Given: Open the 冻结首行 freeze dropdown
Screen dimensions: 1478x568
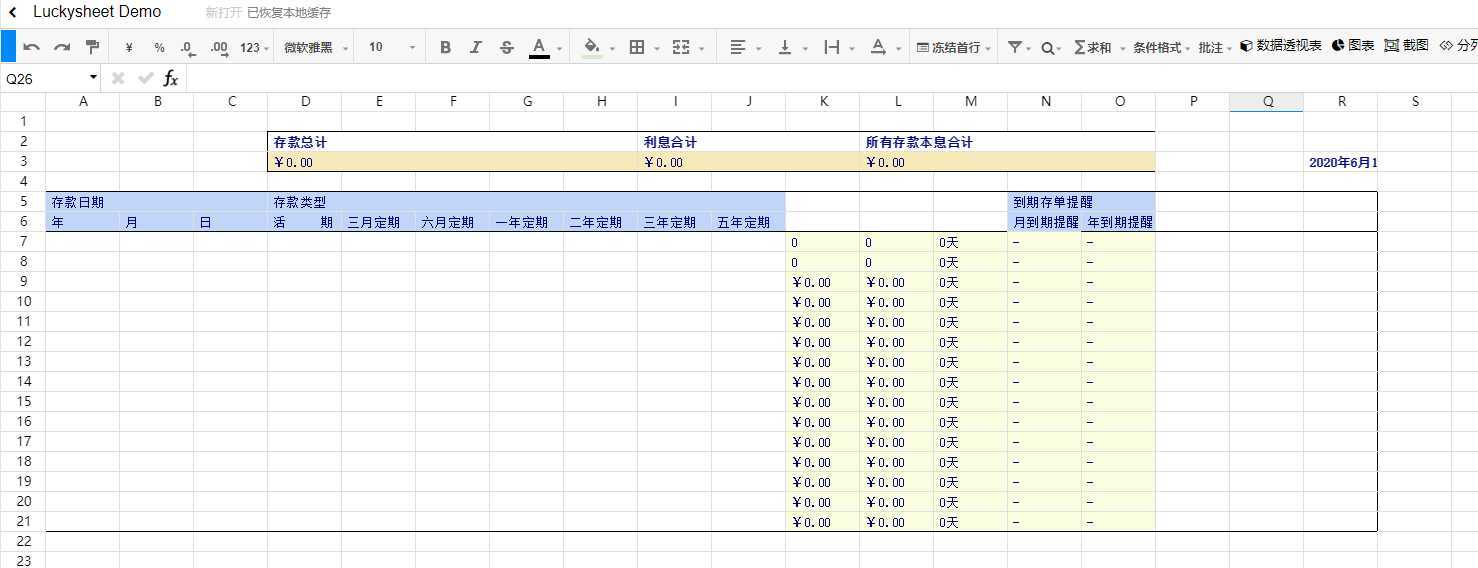Looking at the screenshot, I should (954, 47).
